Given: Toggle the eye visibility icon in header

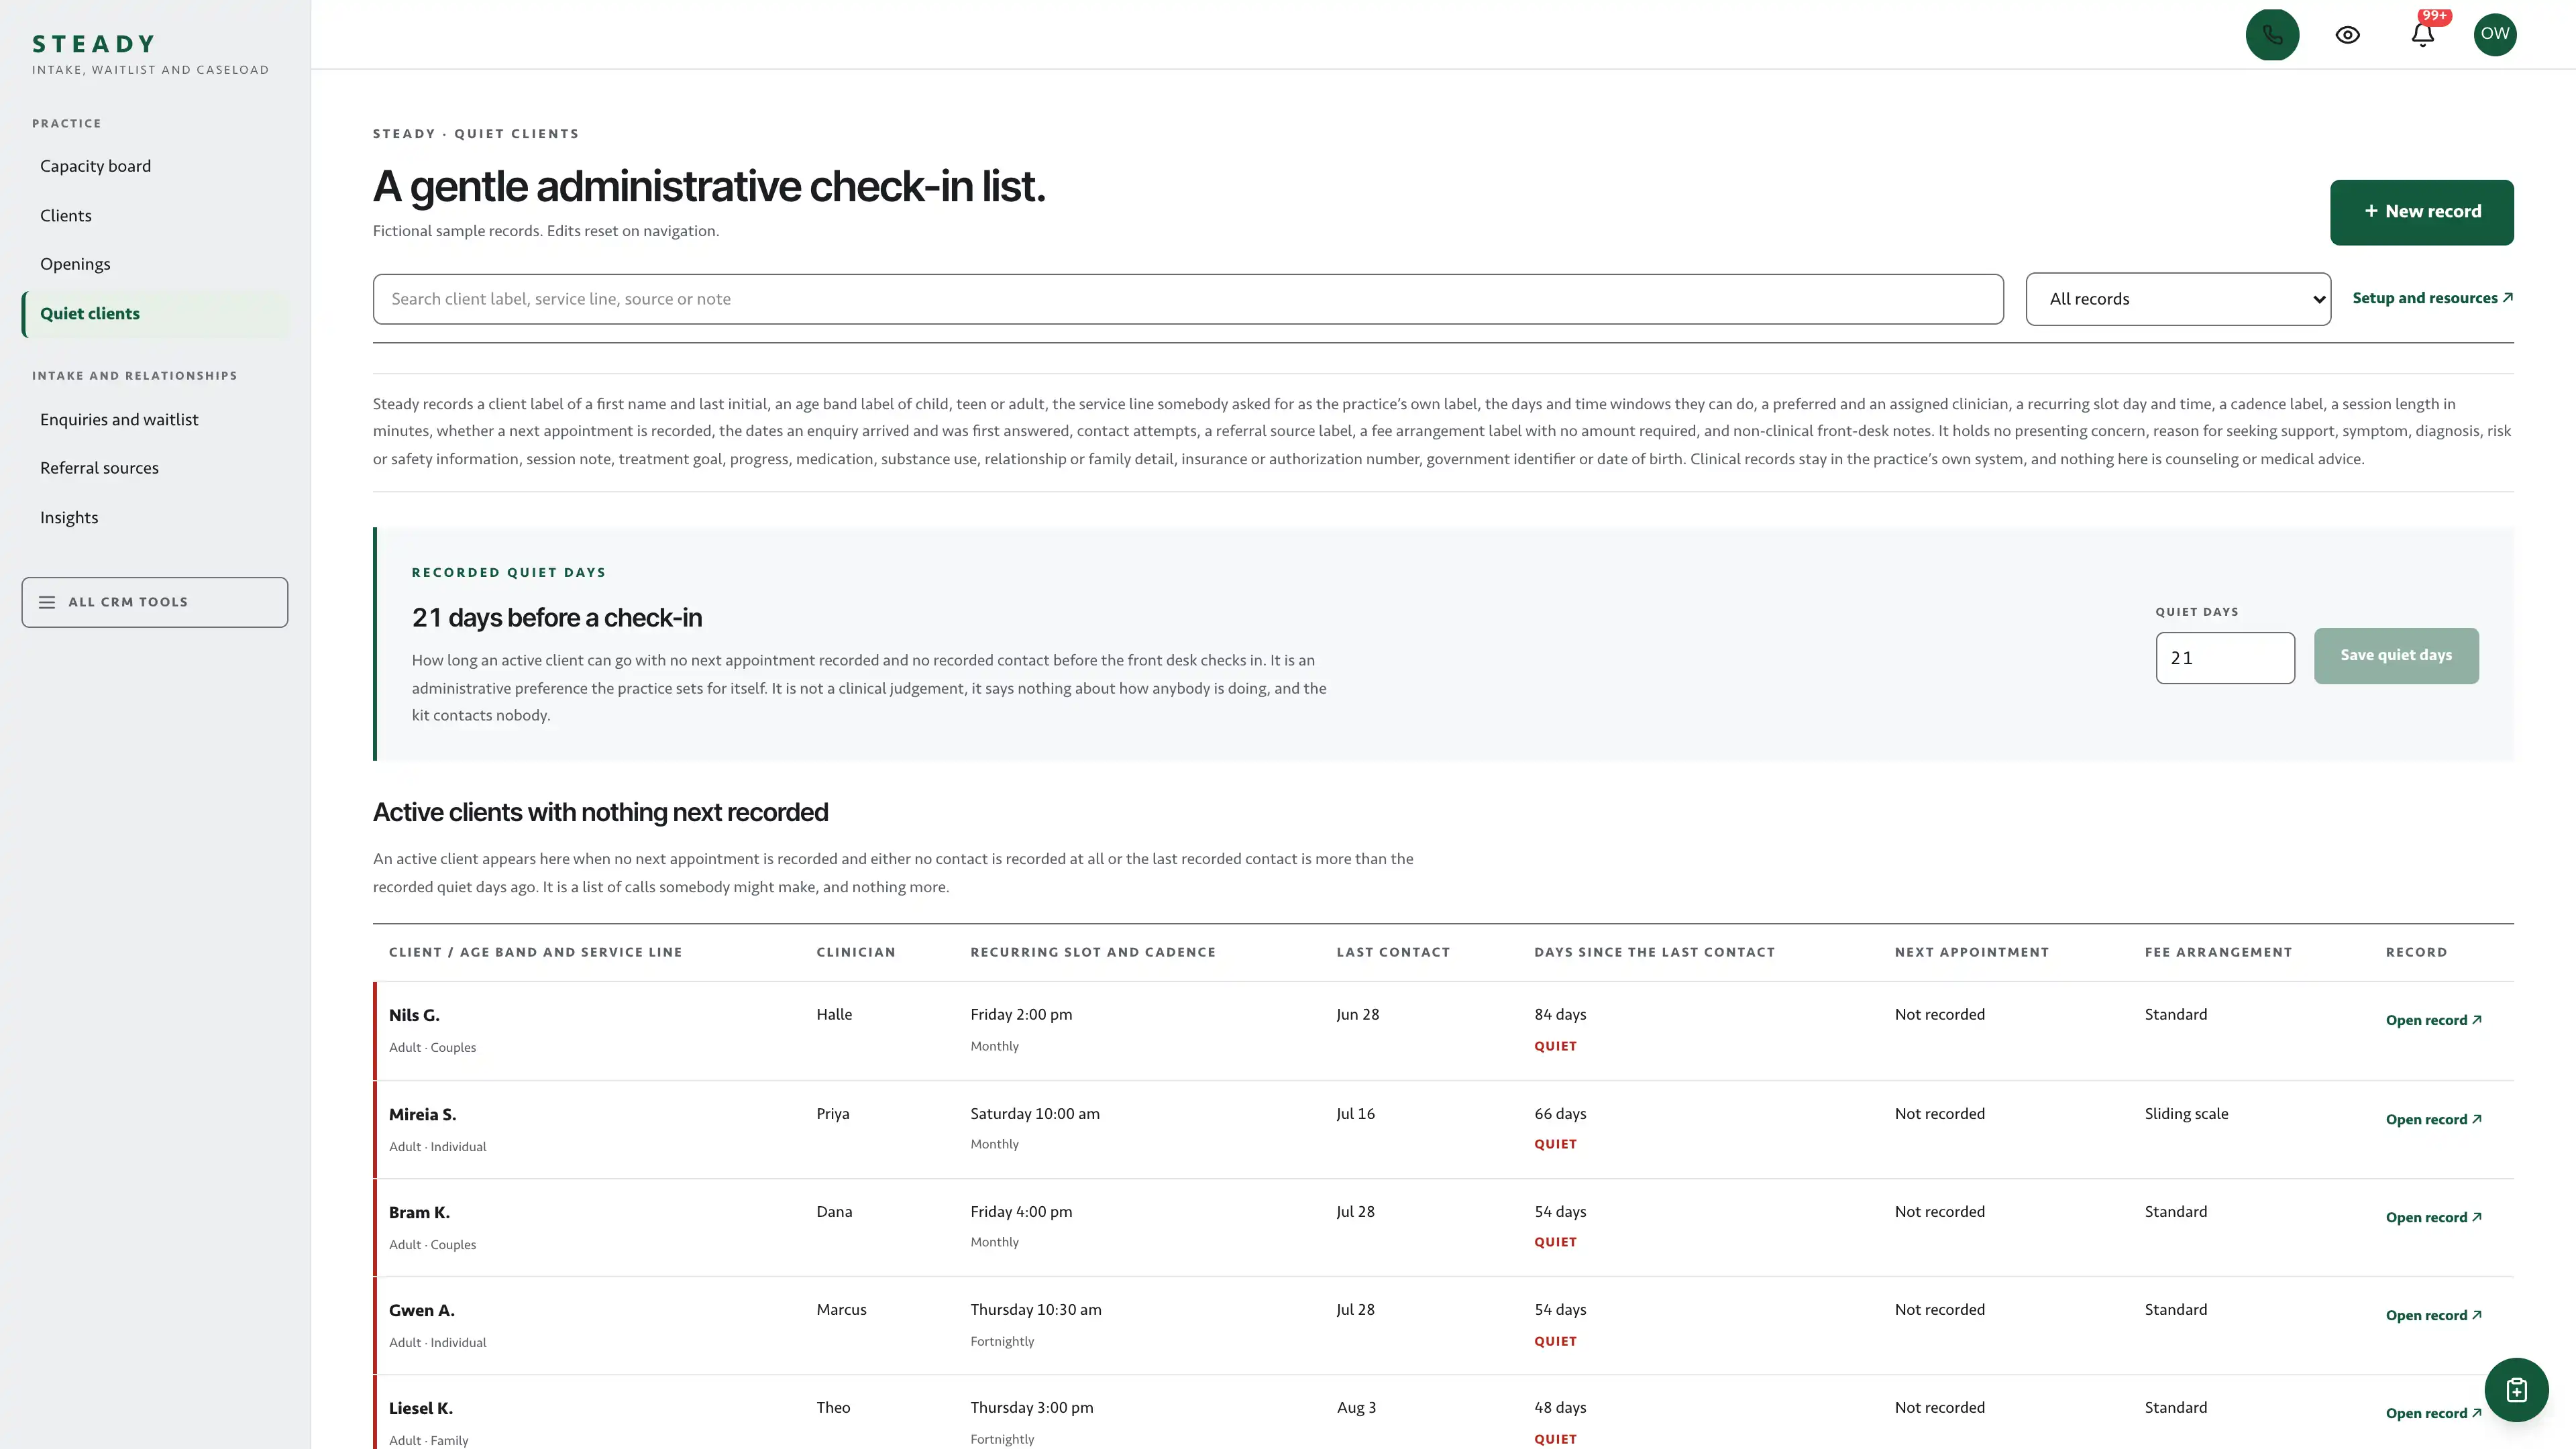Looking at the screenshot, I should [x=2347, y=35].
